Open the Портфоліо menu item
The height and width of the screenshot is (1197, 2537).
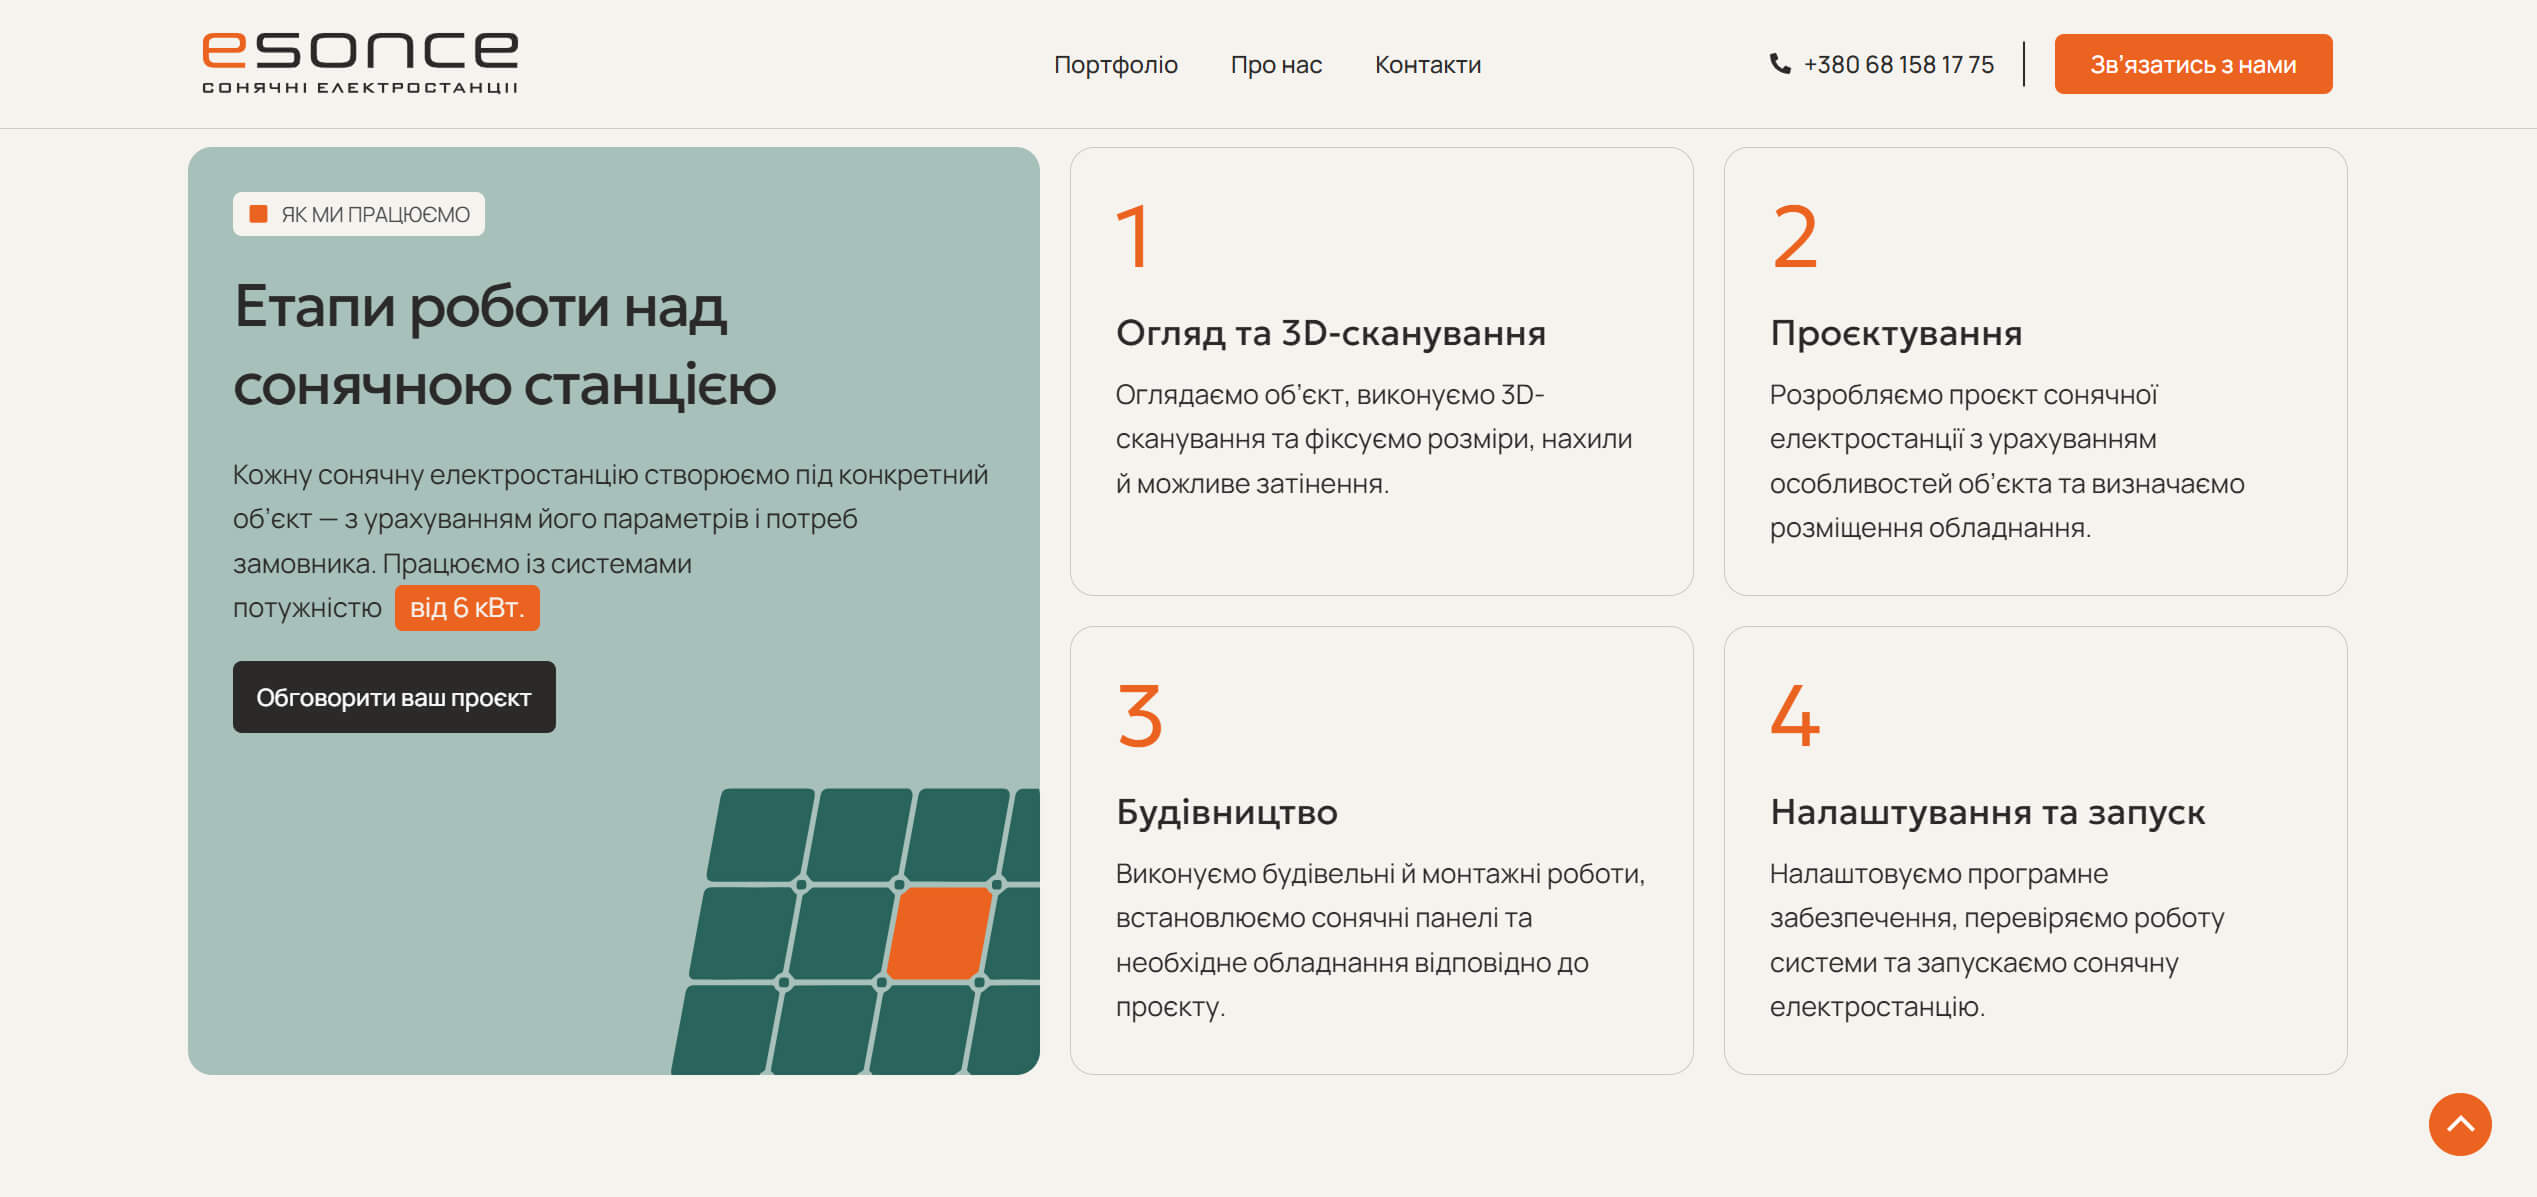[1116, 65]
